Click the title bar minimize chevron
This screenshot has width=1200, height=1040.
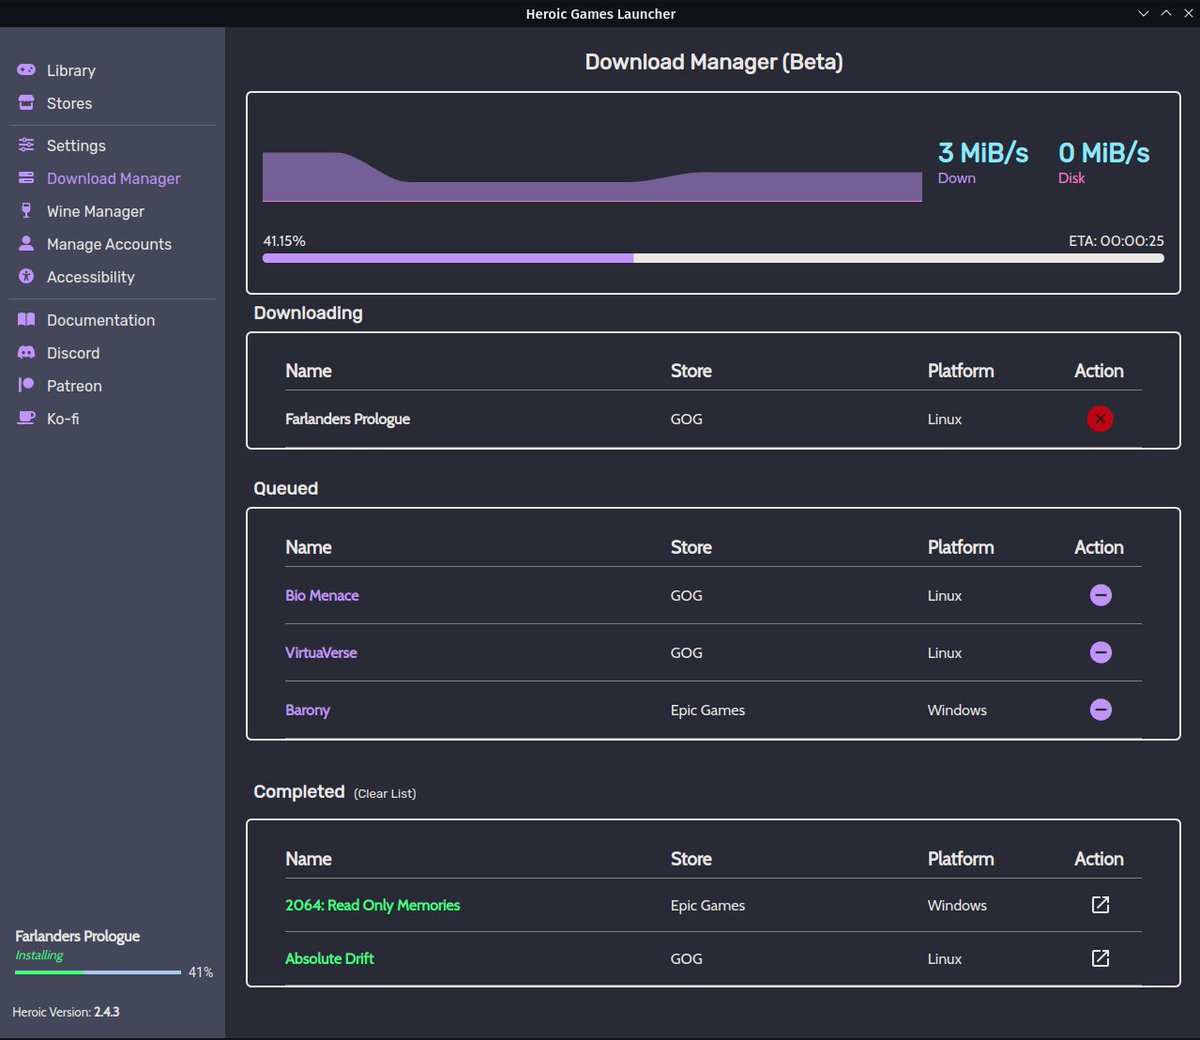(1144, 14)
